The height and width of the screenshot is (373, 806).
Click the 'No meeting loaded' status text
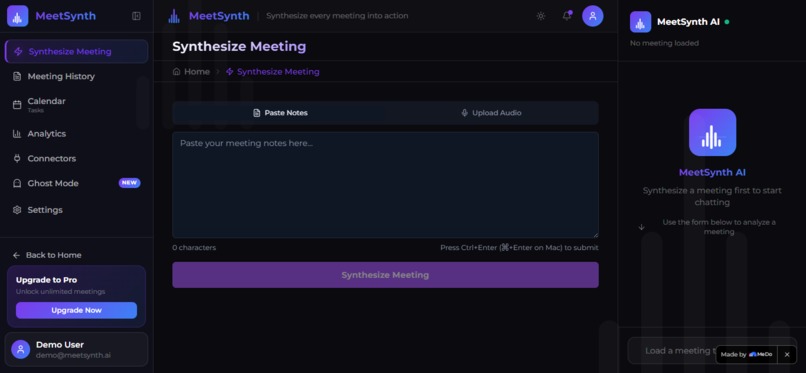pyautogui.click(x=664, y=43)
